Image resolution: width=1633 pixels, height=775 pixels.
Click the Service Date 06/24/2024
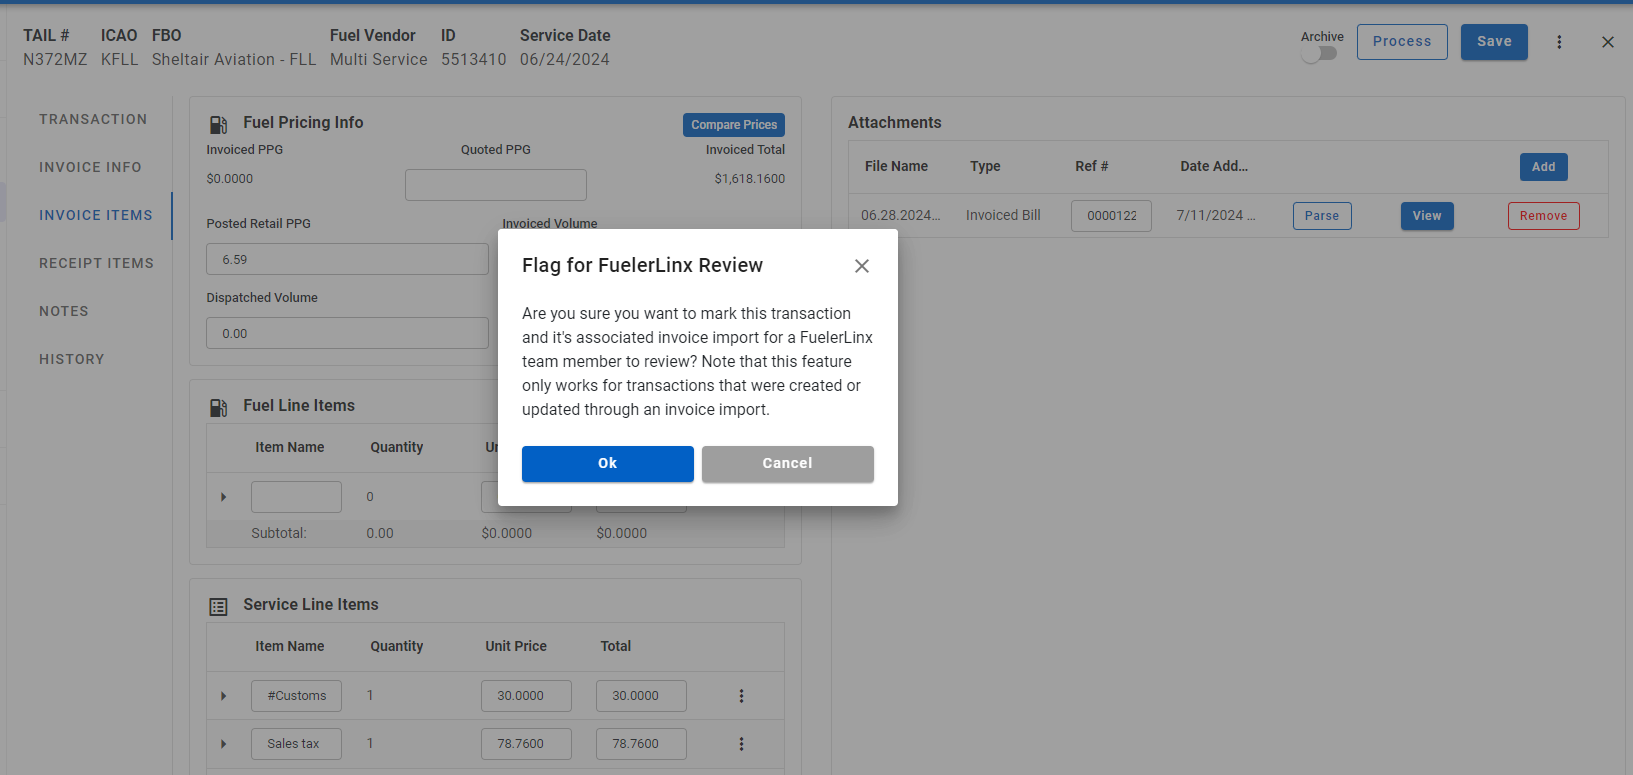(565, 60)
